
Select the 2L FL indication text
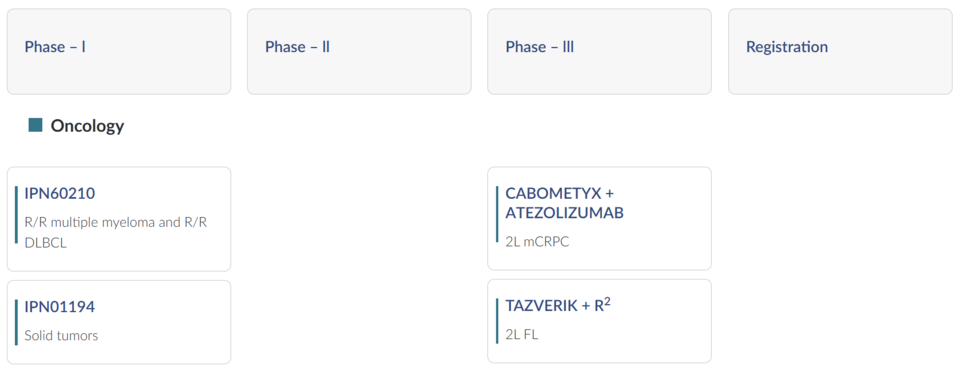tap(522, 335)
